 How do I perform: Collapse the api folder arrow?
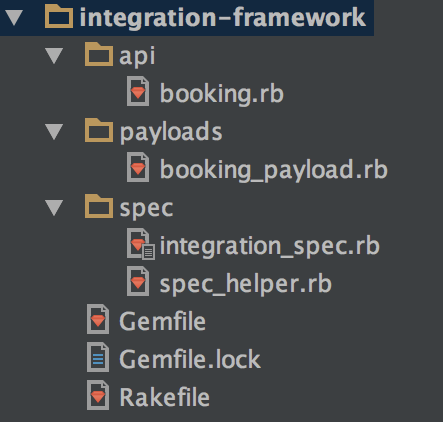(x=54, y=56)
